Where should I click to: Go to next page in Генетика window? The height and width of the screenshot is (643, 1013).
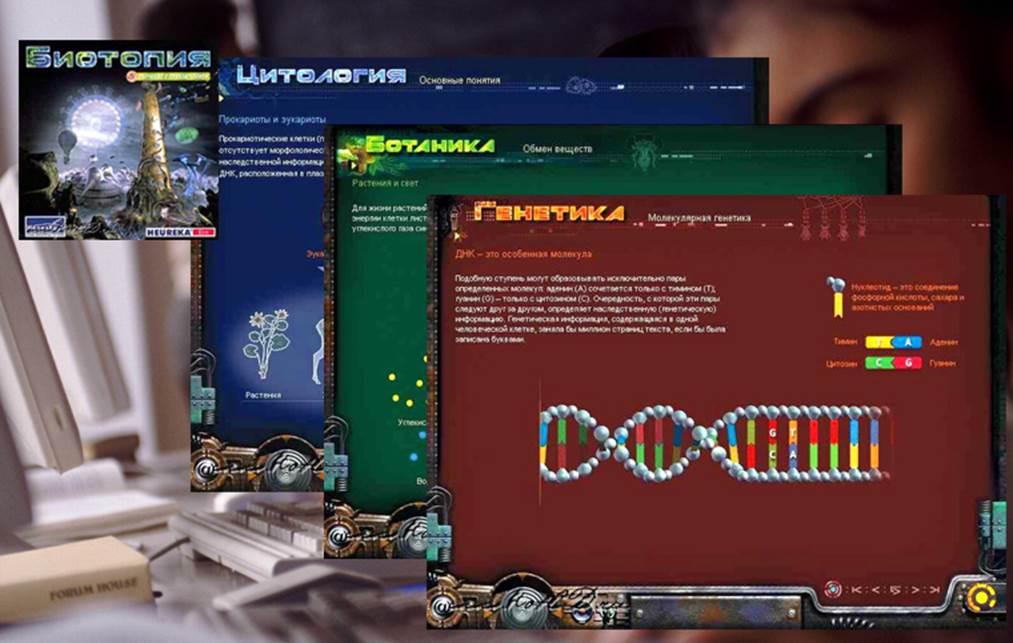pos(915,589)
